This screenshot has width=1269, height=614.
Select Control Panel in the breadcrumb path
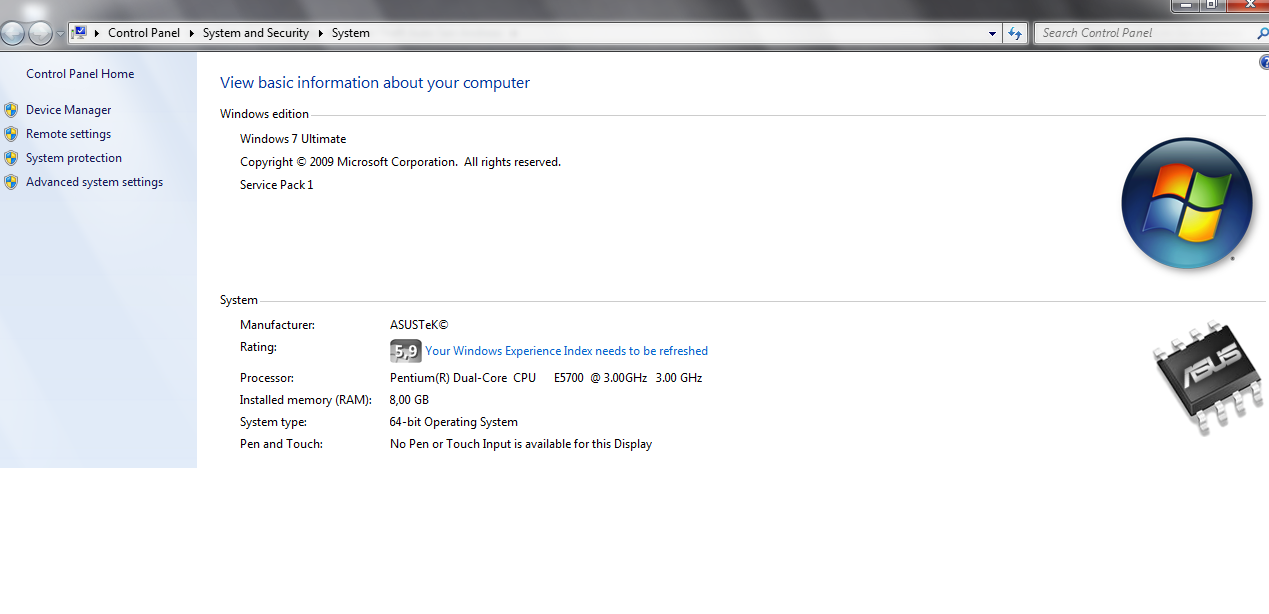pos(144,33)
